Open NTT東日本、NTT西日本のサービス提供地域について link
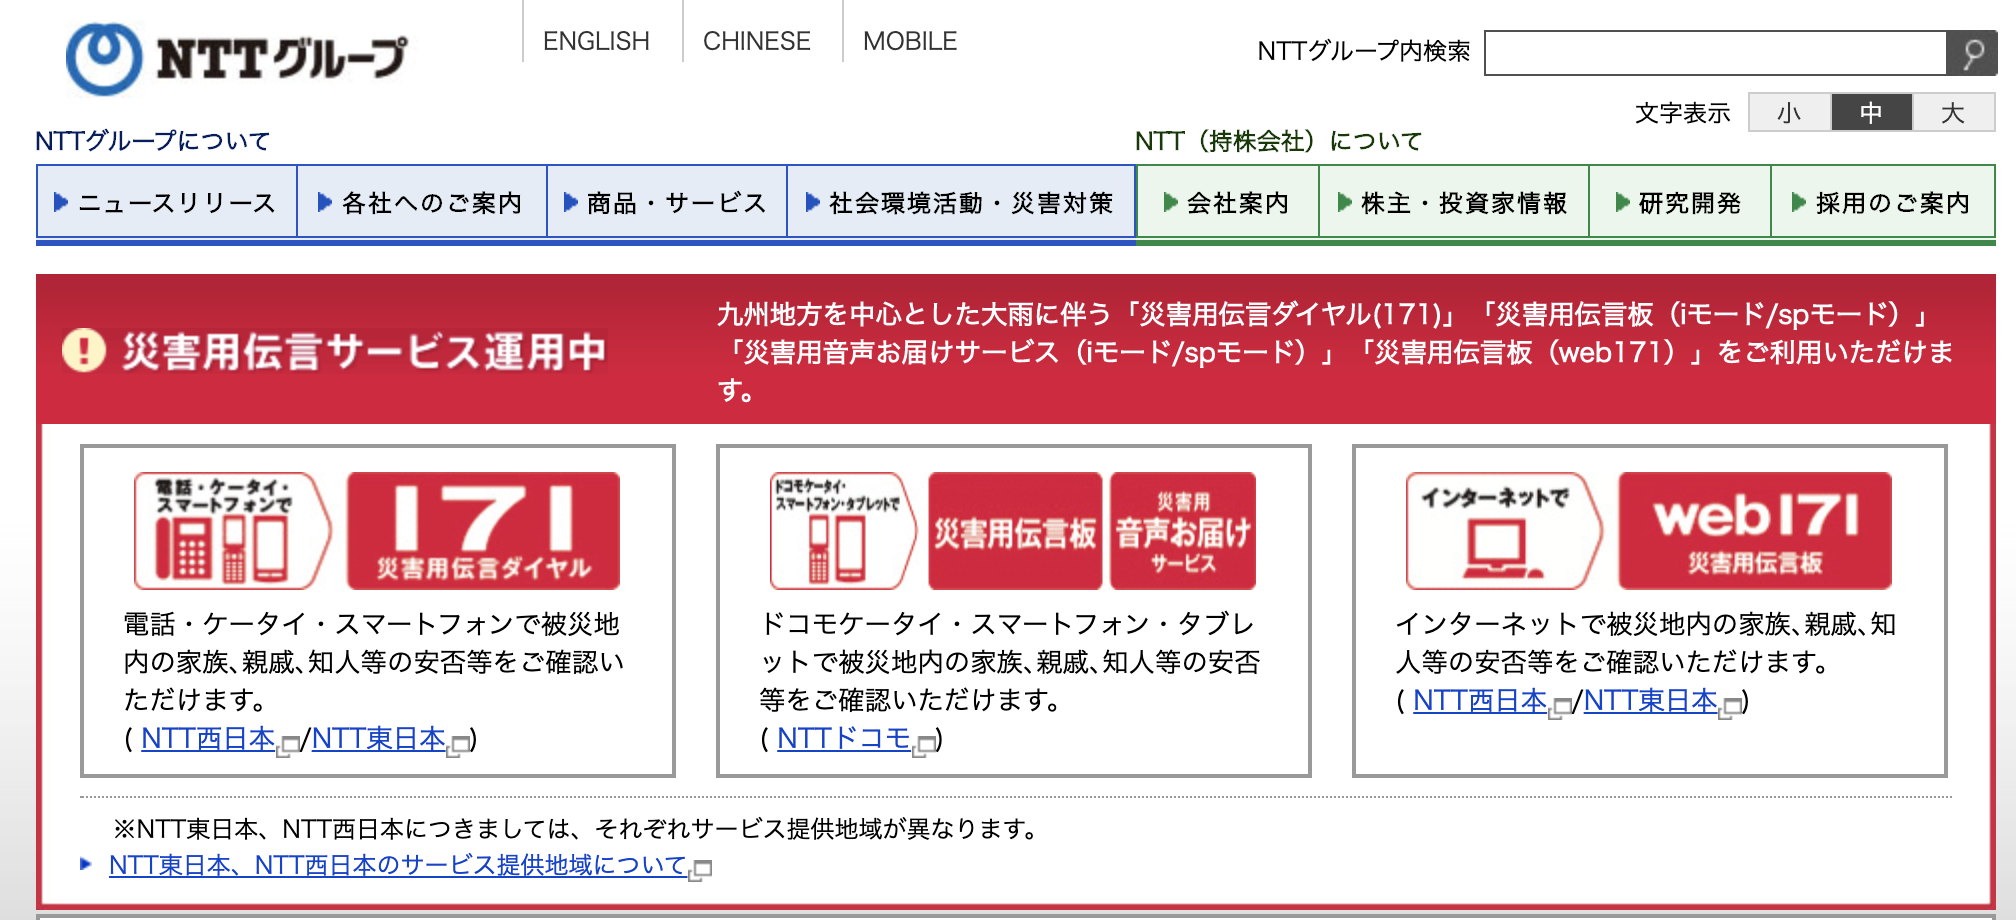The height and width of the screenshot is (920, 2016). click(x=398, y=865)
